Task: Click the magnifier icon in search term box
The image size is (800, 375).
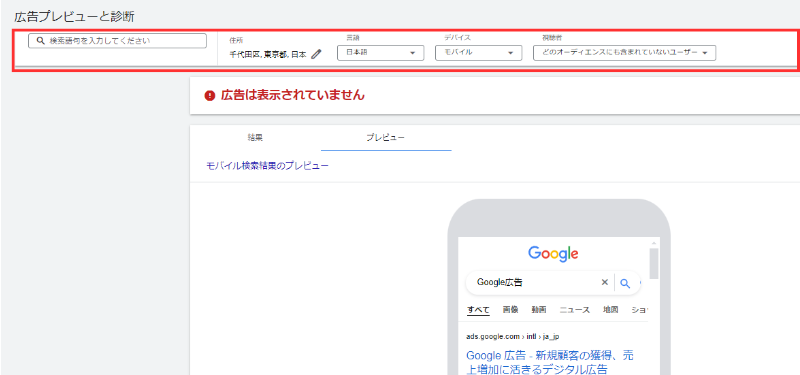Action: tap(41, 41)
